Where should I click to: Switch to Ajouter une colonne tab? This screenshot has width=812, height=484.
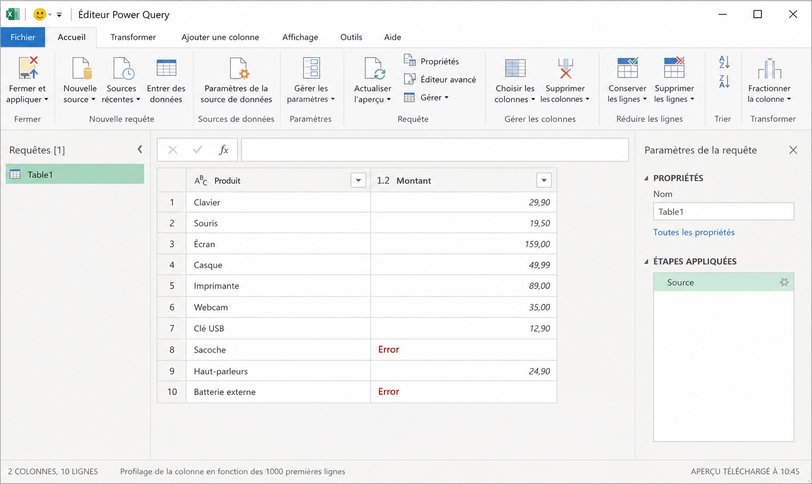click(220, 37)
